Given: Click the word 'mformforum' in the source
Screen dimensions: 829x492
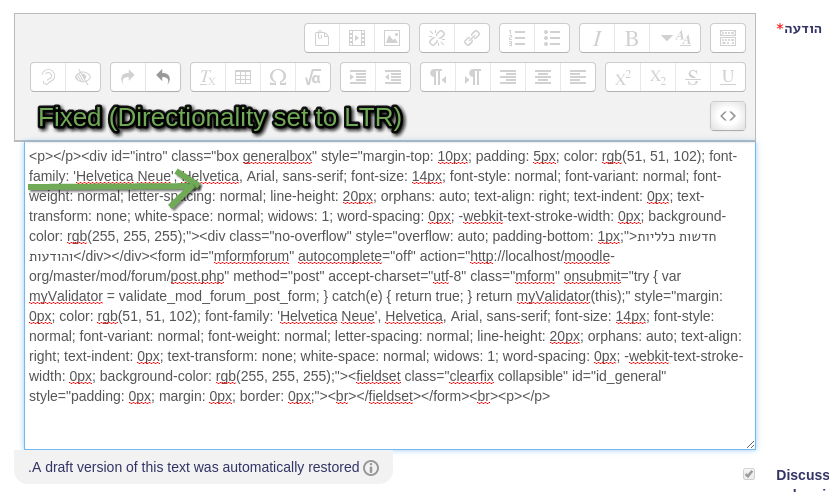Looking at the screenshot, I should pyautogui.click(x=251, y=256).
